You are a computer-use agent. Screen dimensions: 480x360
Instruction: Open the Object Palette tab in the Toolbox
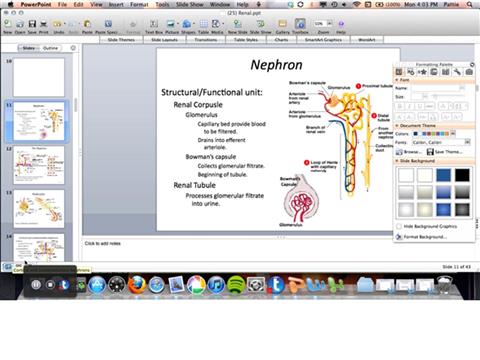[410, 72]
